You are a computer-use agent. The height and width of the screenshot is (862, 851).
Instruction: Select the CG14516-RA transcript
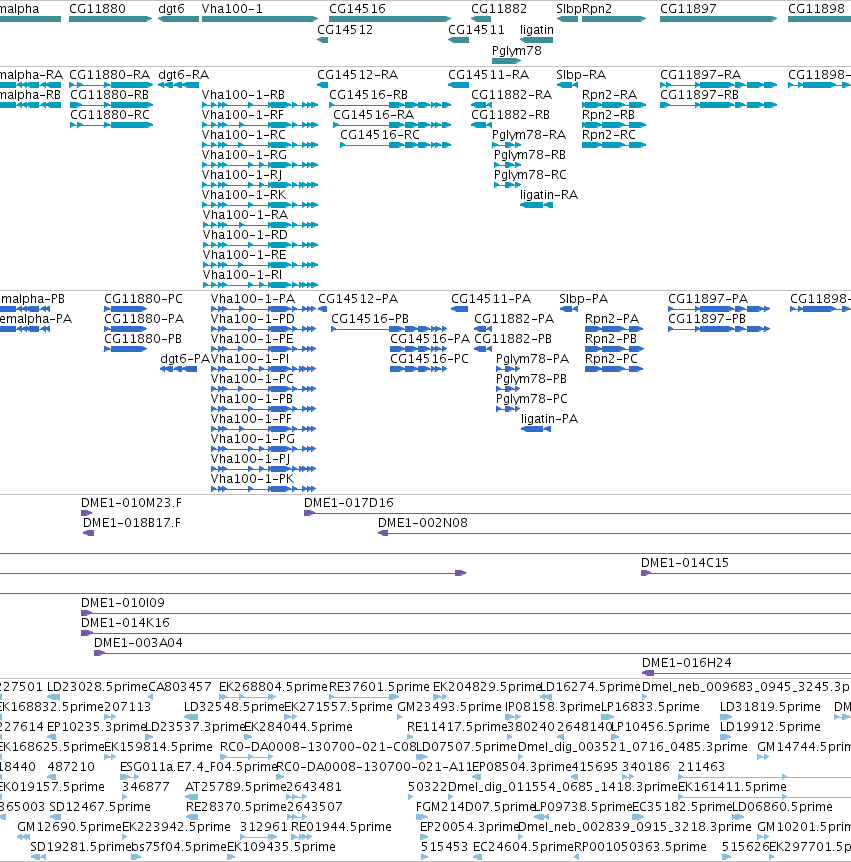tap(392, 125)
